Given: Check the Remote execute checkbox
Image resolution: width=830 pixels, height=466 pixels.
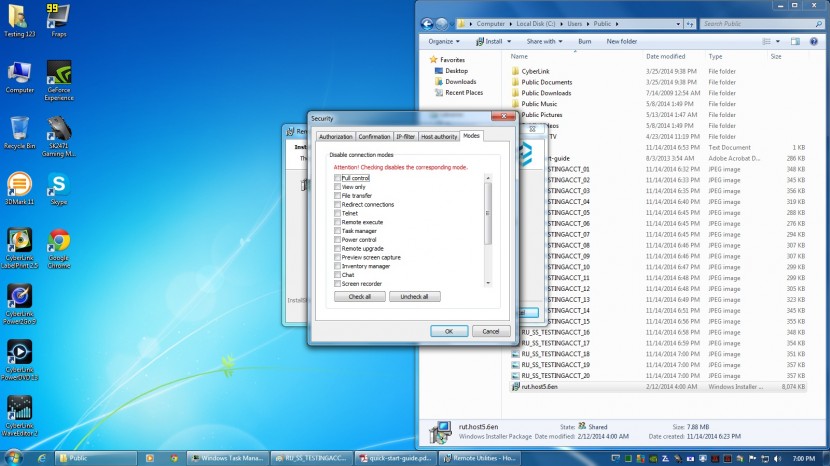Looking at the screenshot, I should click(337, 222).
